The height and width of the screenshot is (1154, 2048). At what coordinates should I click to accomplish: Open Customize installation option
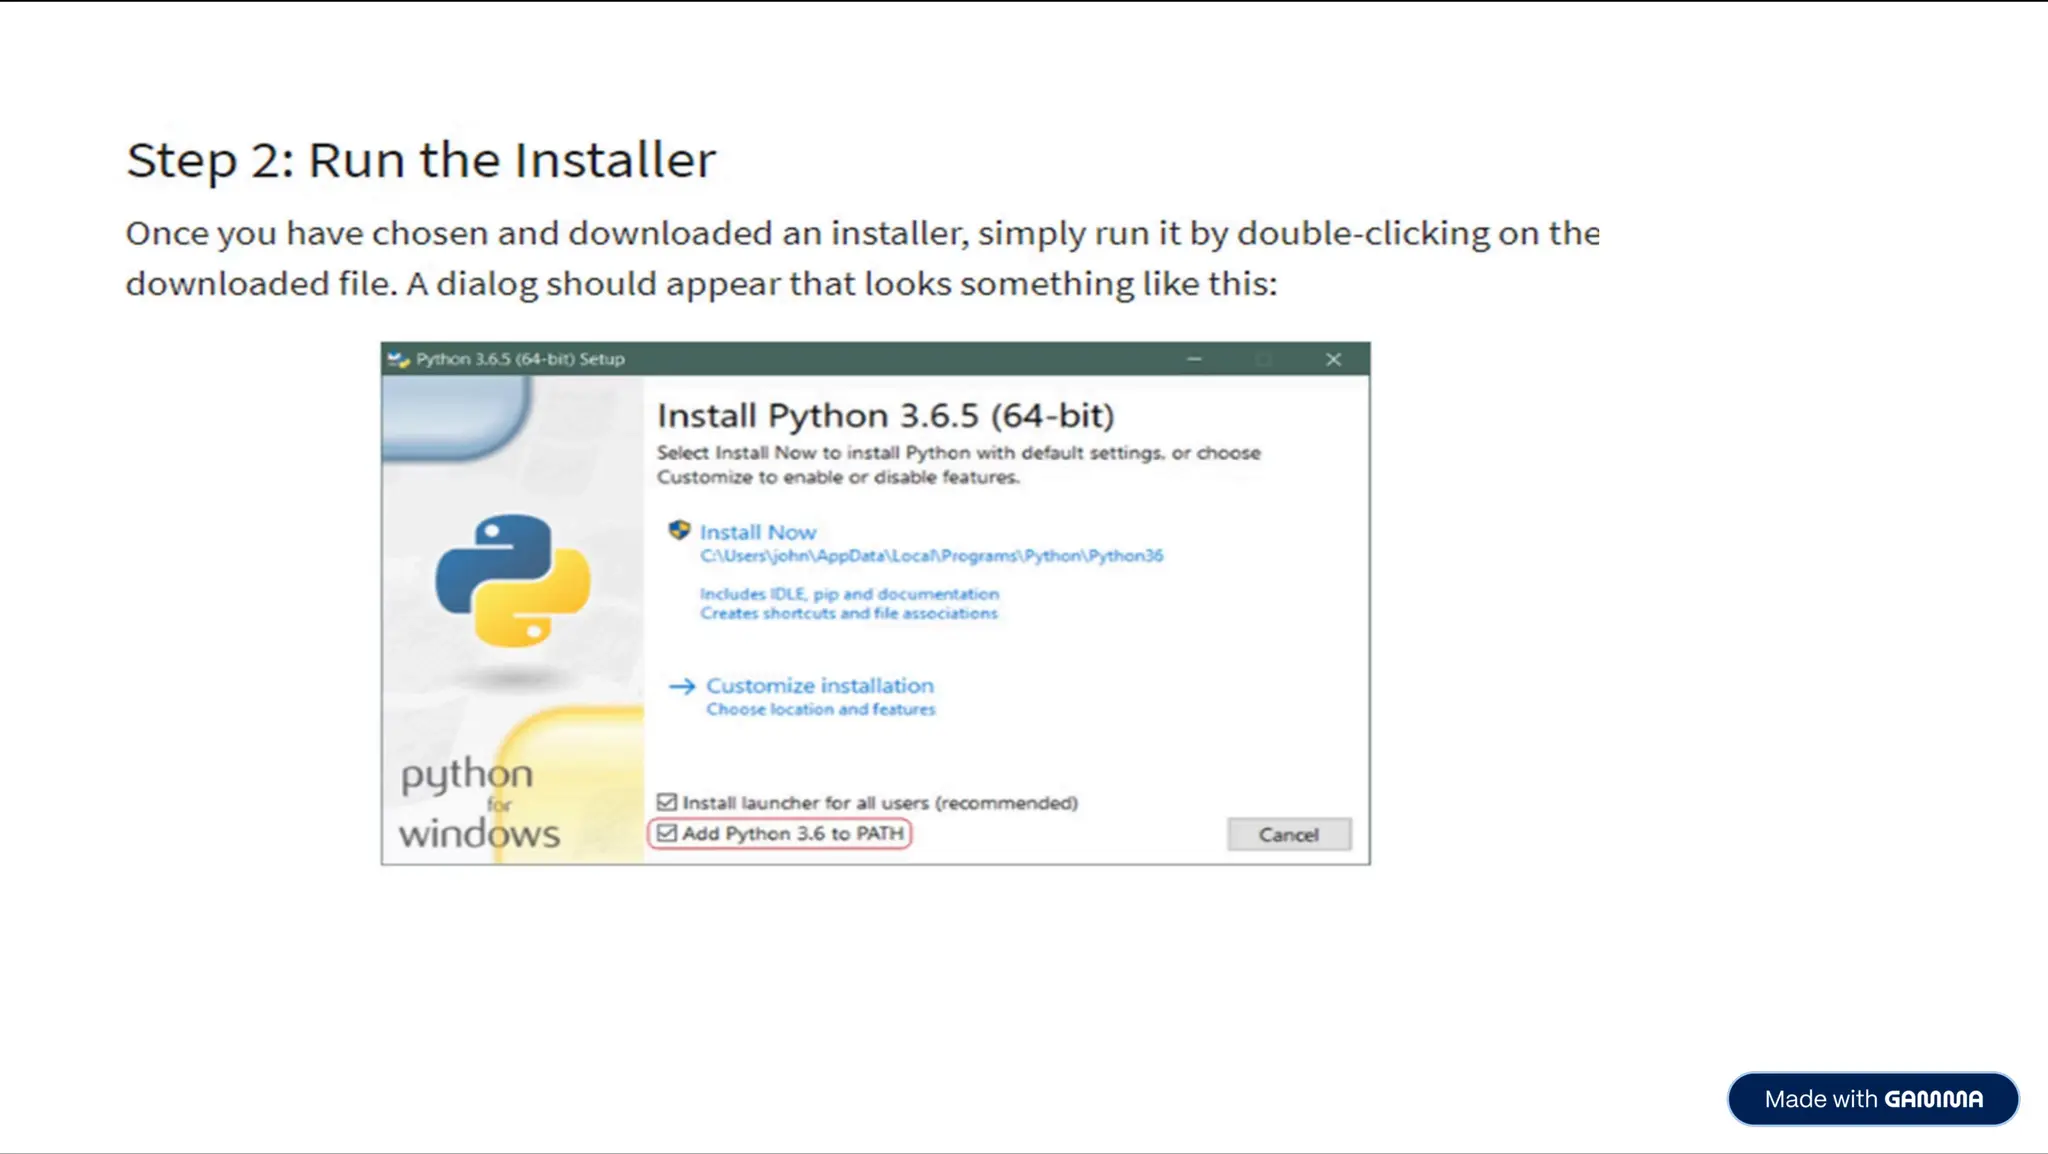819,686
